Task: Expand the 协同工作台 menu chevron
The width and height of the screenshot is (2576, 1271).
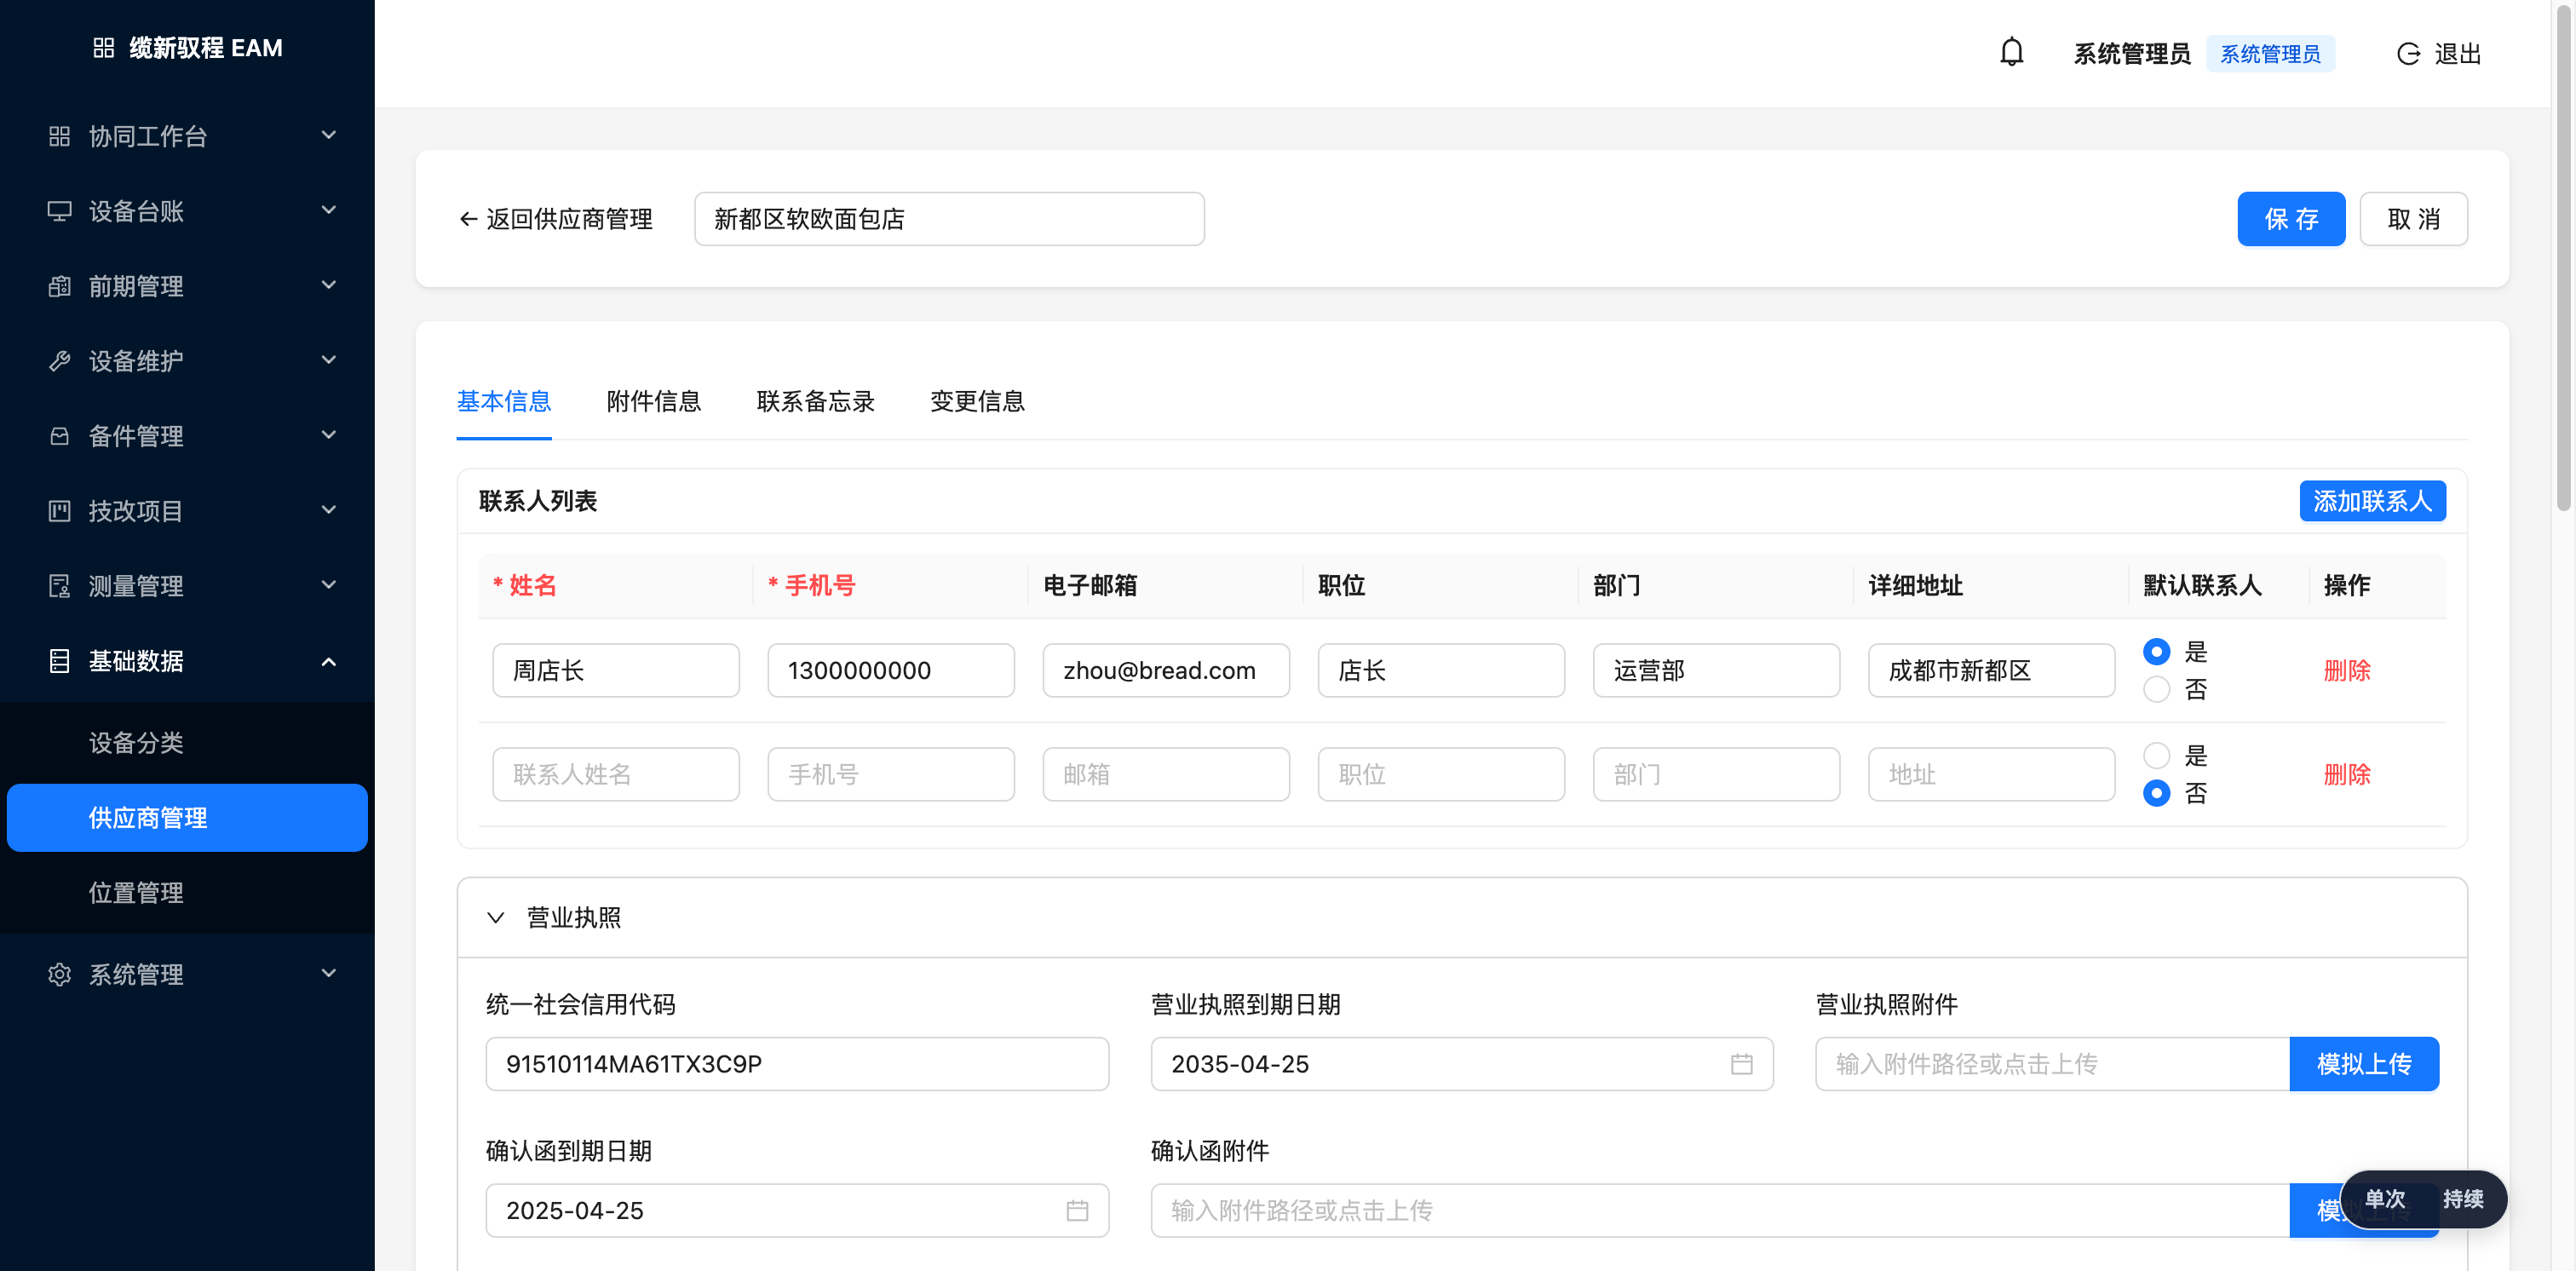Action: click(328, 135)
